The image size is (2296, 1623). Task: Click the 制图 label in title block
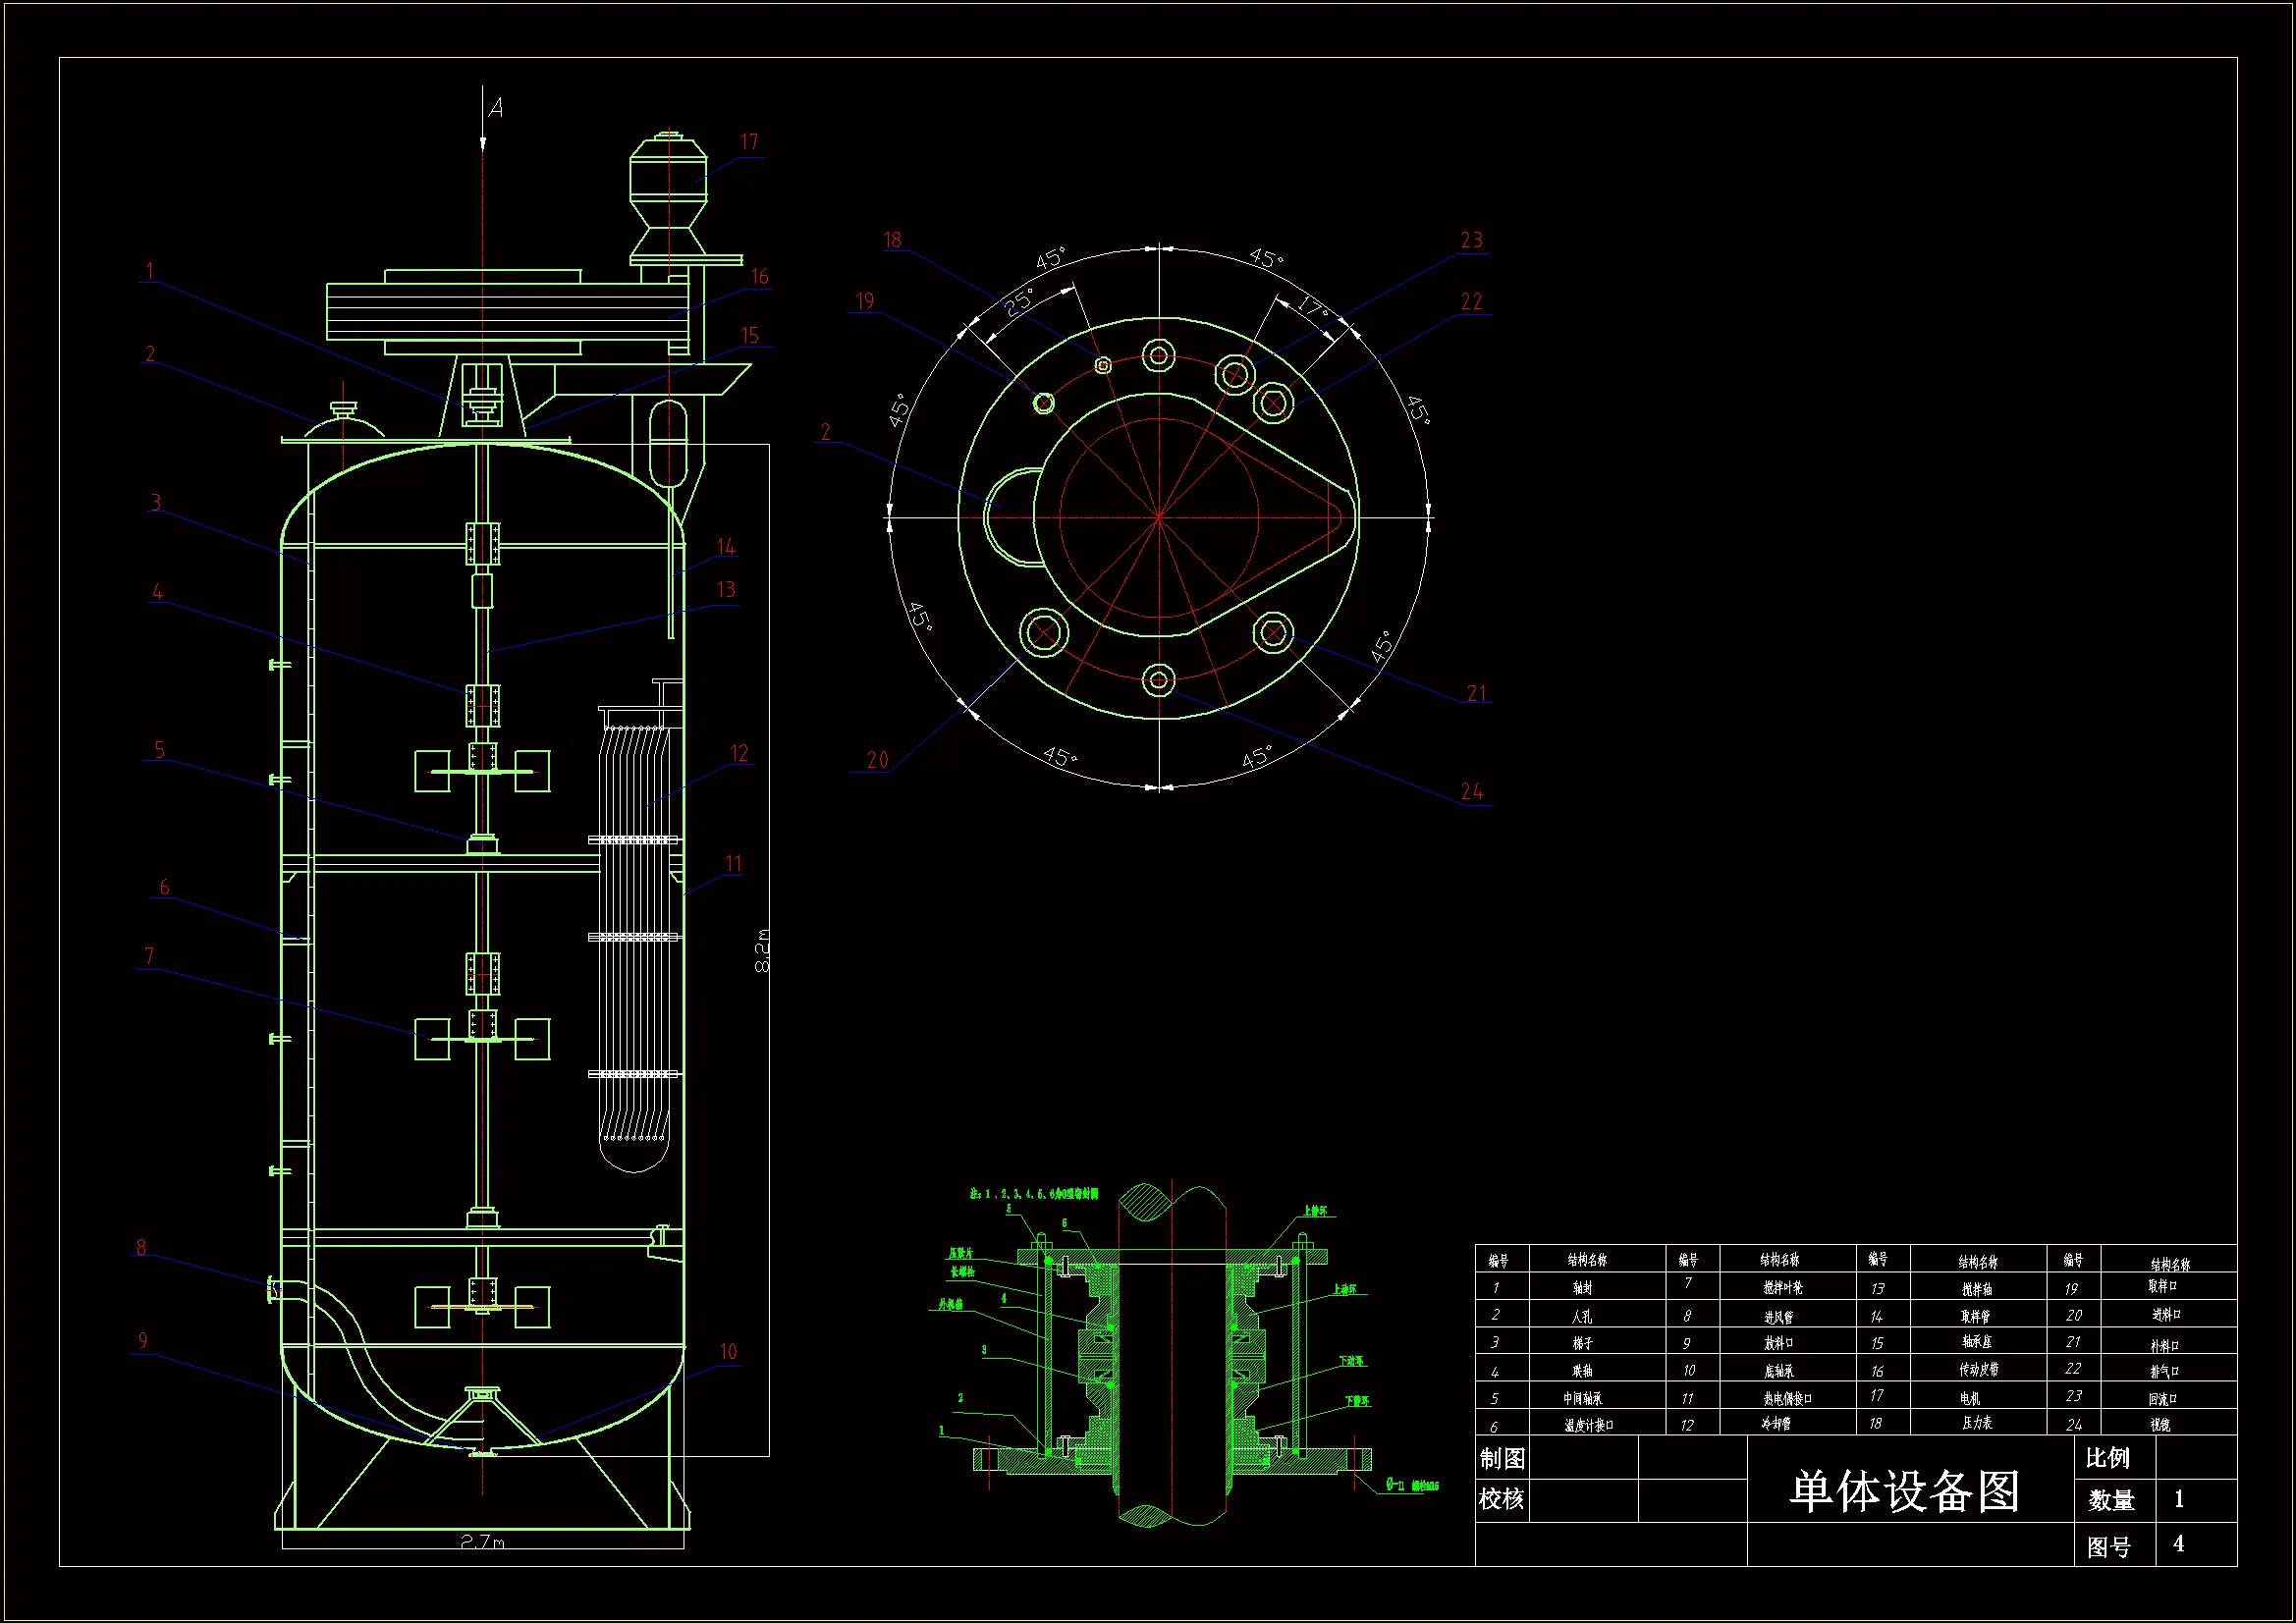coord(1502,1459)
